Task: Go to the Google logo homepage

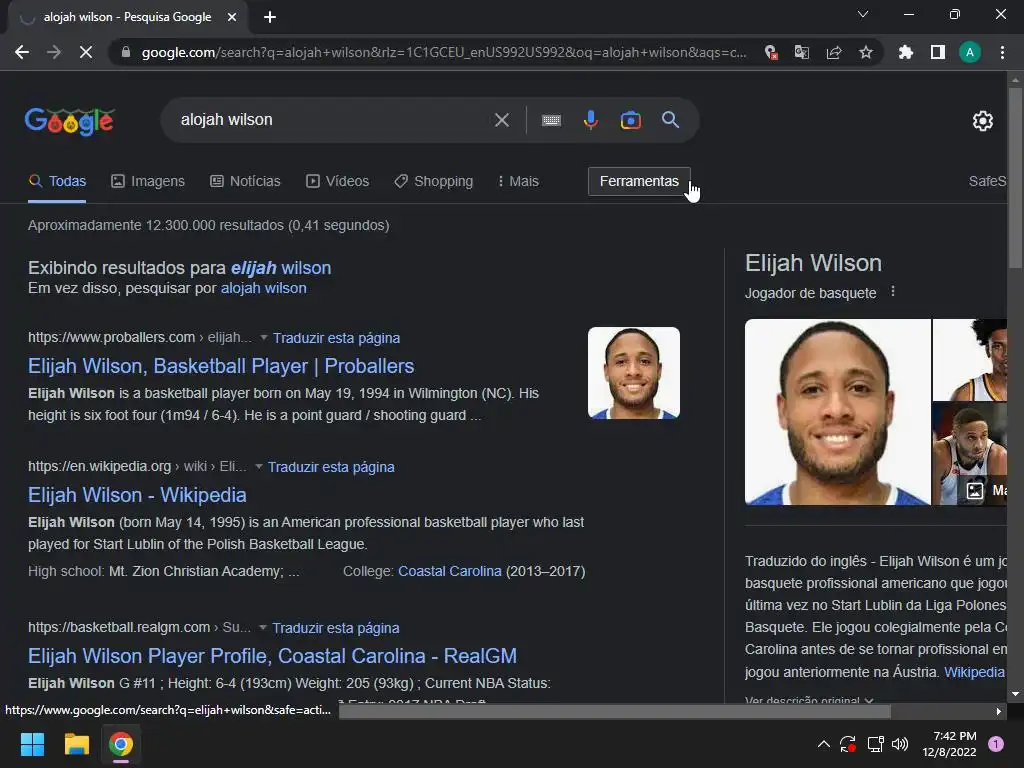Action: coord(70,121)
